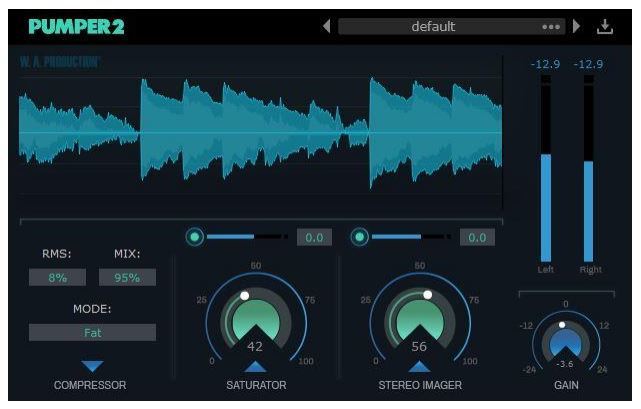The image size is (641, 409).
Task: Collapse the Saturator section up arrow
Action: pyautogui.click(x=256, y=366)
